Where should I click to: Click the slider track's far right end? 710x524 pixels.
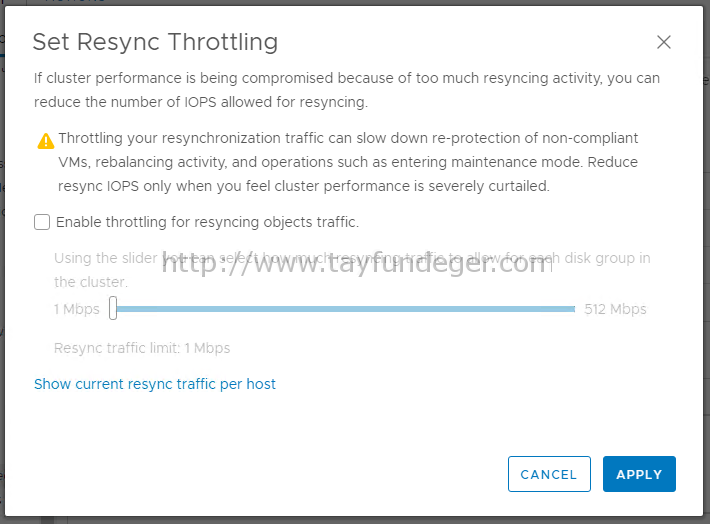573,309
